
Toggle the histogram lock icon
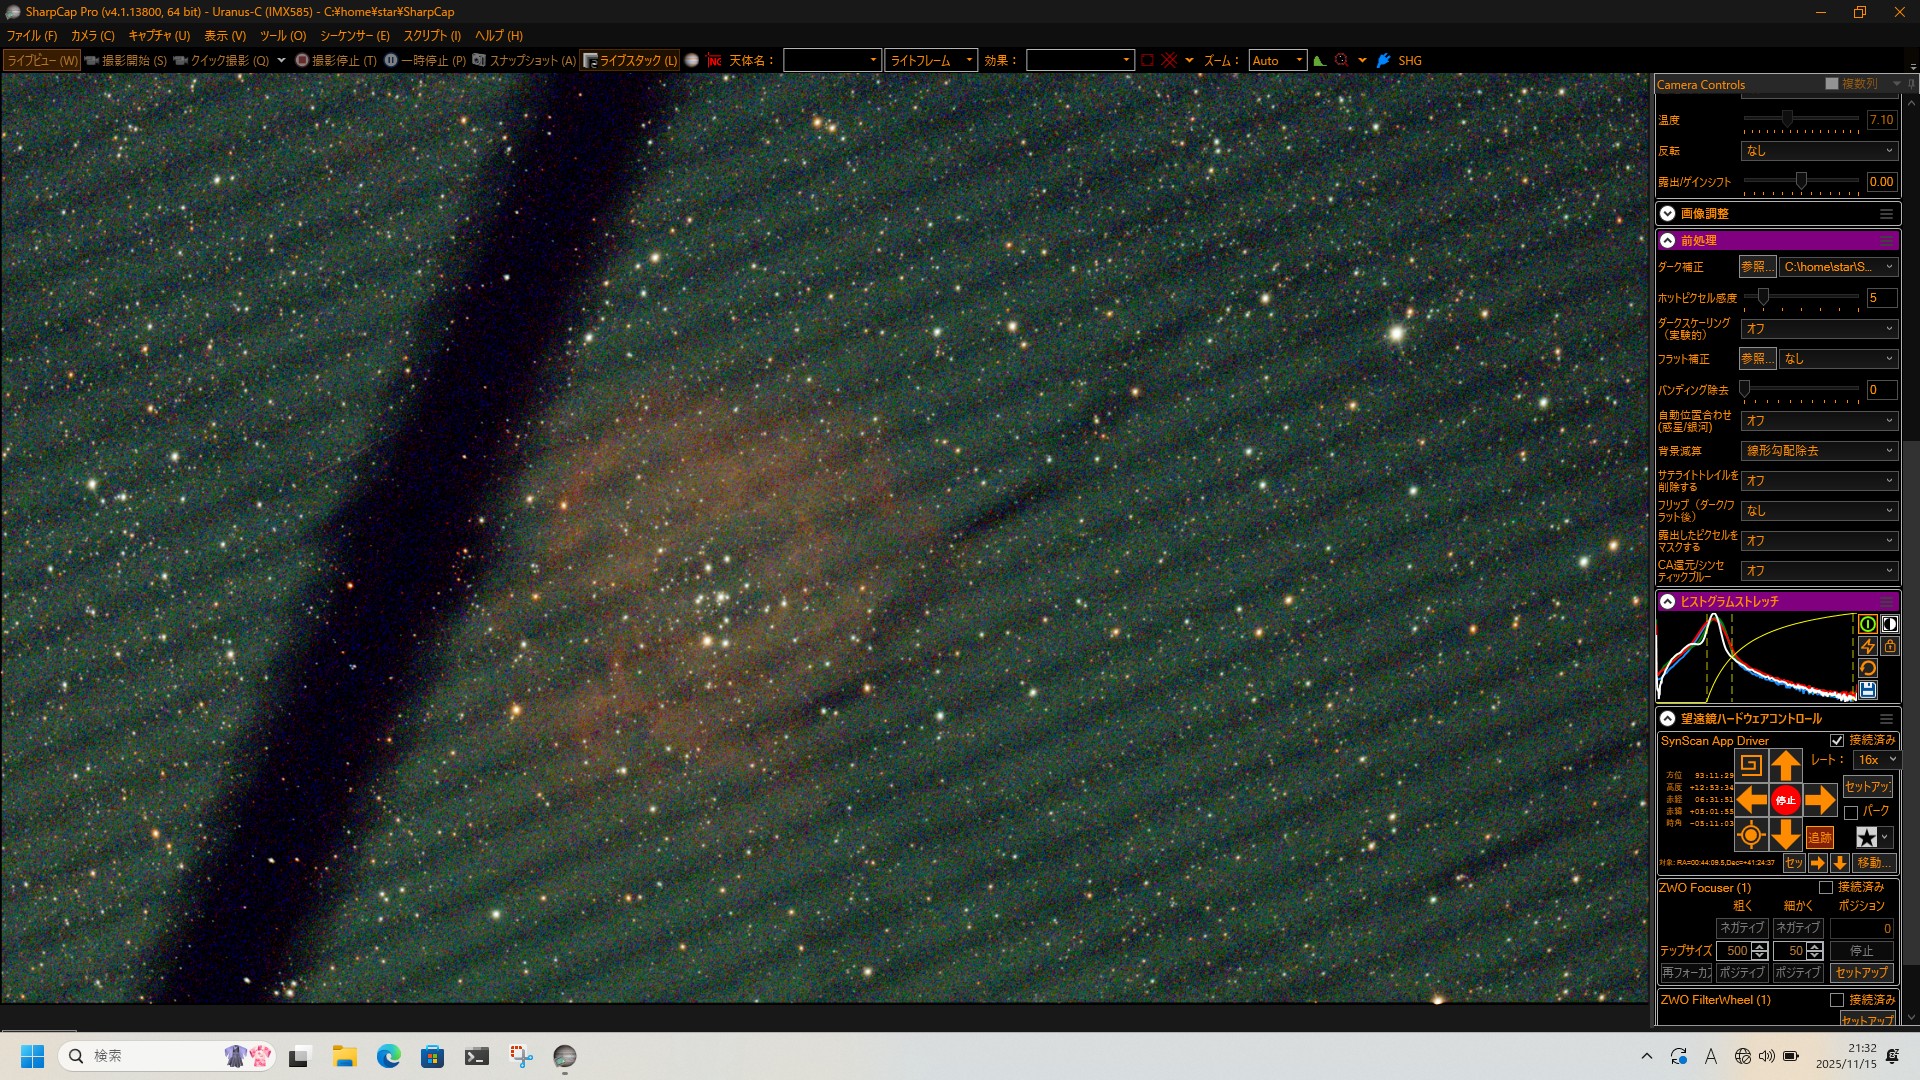point(1890,646)
